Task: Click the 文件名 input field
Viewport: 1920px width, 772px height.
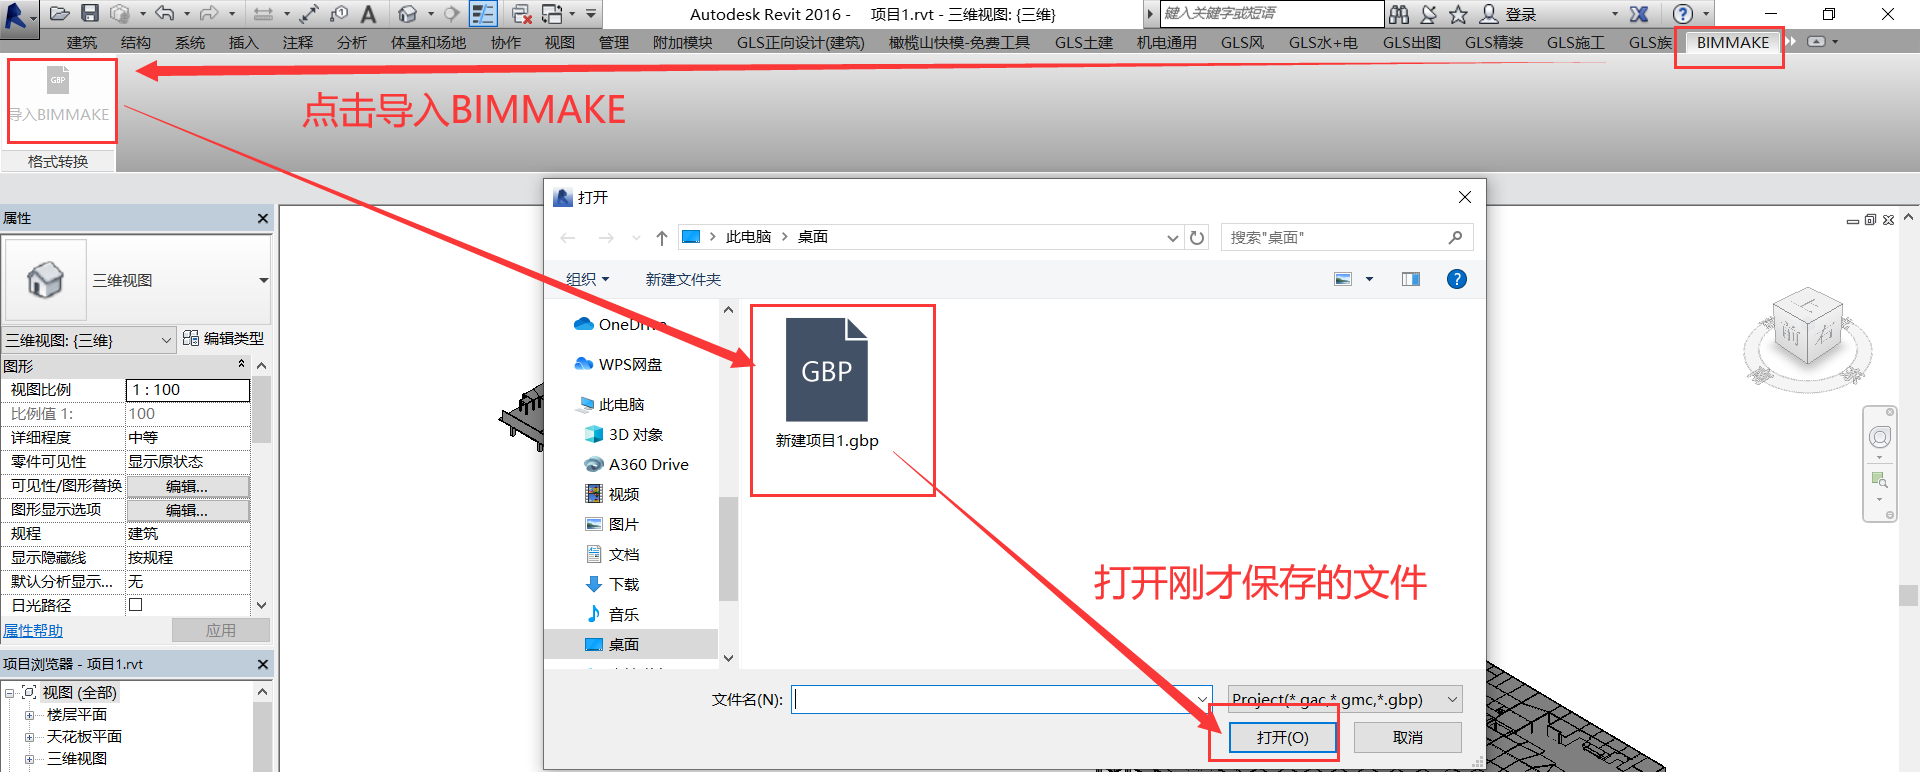Action: click(x=993, y=699)
